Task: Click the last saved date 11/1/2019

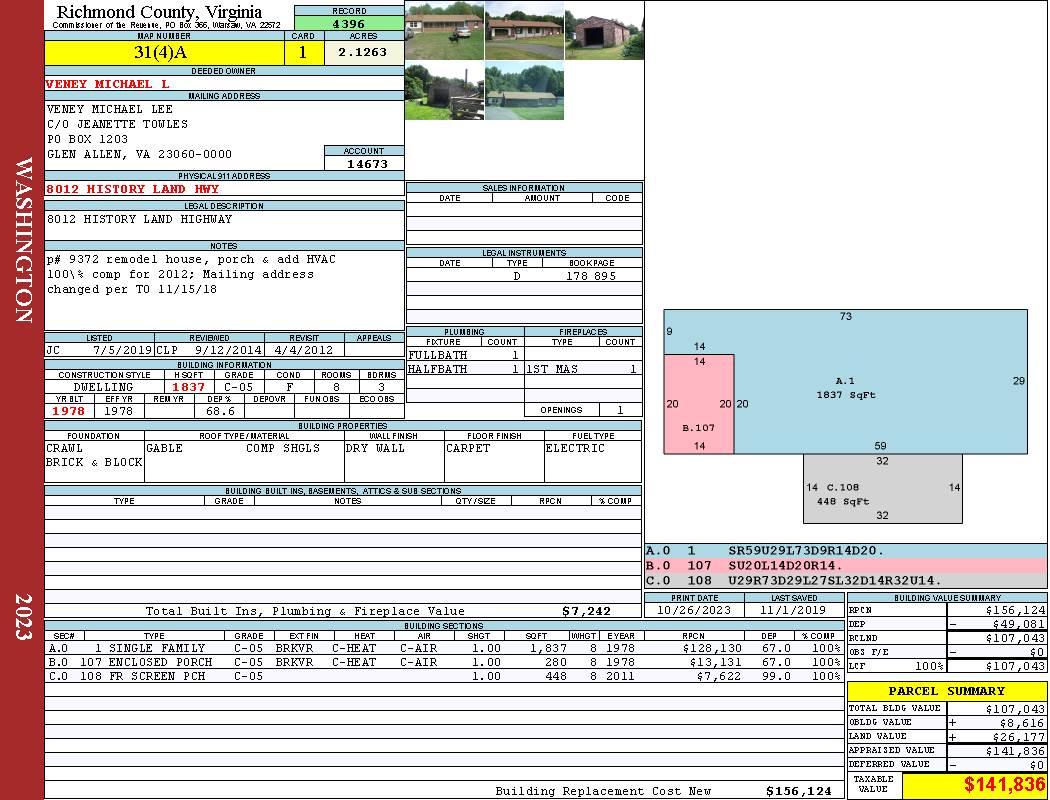Action: click(794, 611)
